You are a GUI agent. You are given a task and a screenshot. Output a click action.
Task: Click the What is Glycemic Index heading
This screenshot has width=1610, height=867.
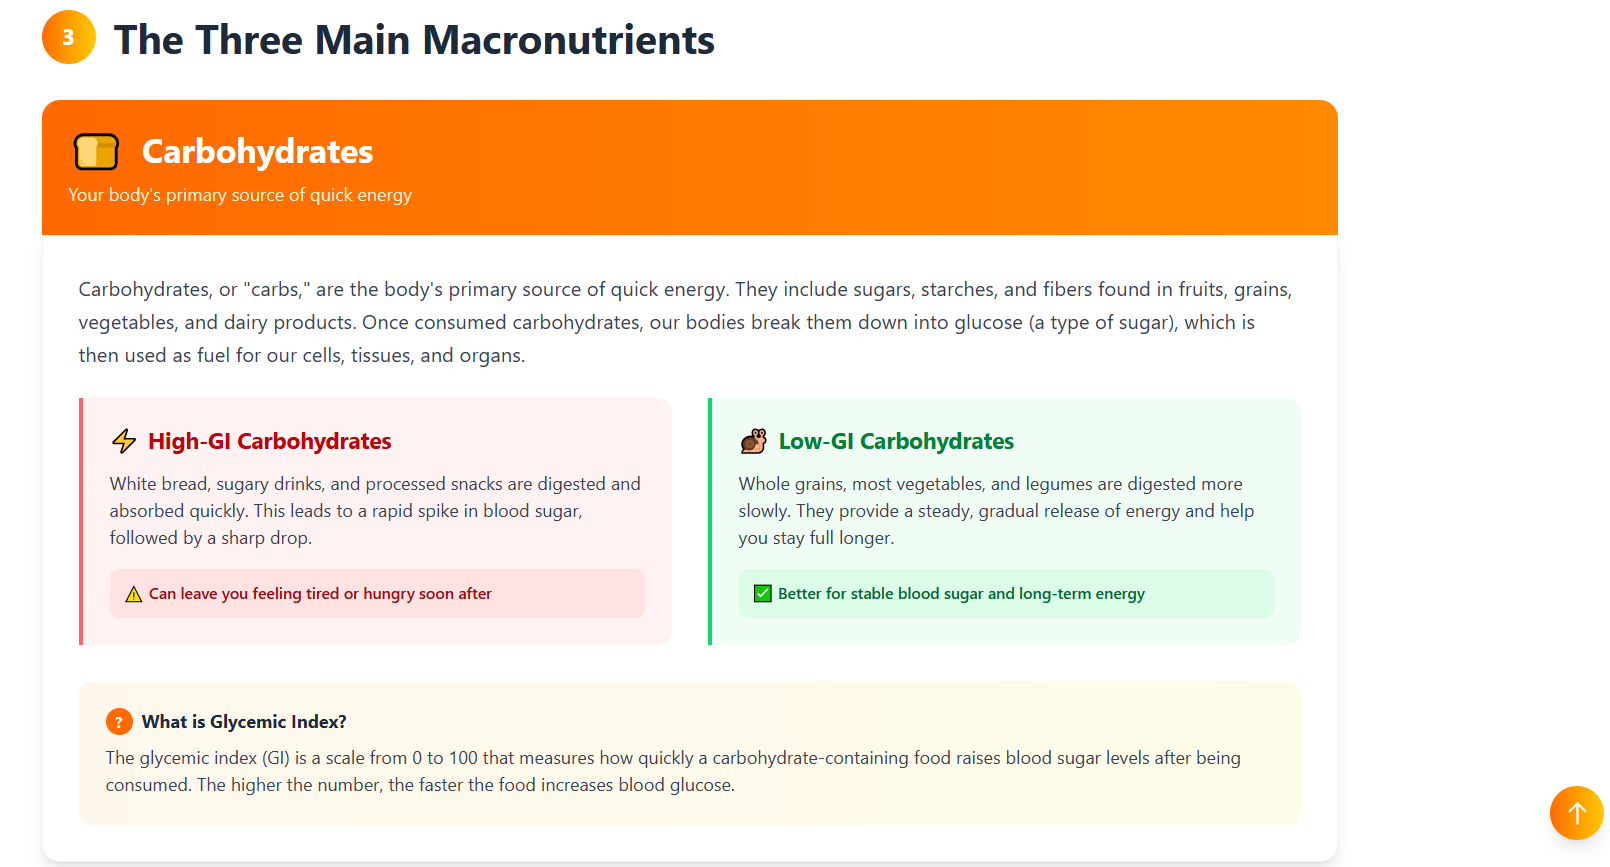(244, 722)
